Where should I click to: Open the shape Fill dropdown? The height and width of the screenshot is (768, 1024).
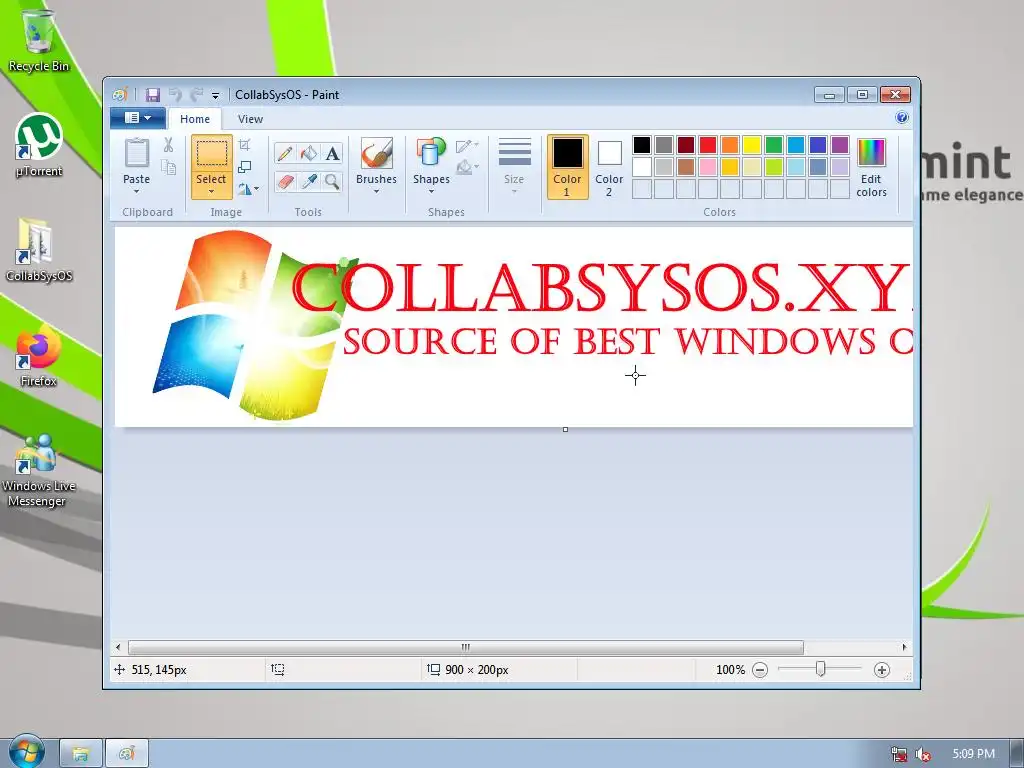click(467, 168)
